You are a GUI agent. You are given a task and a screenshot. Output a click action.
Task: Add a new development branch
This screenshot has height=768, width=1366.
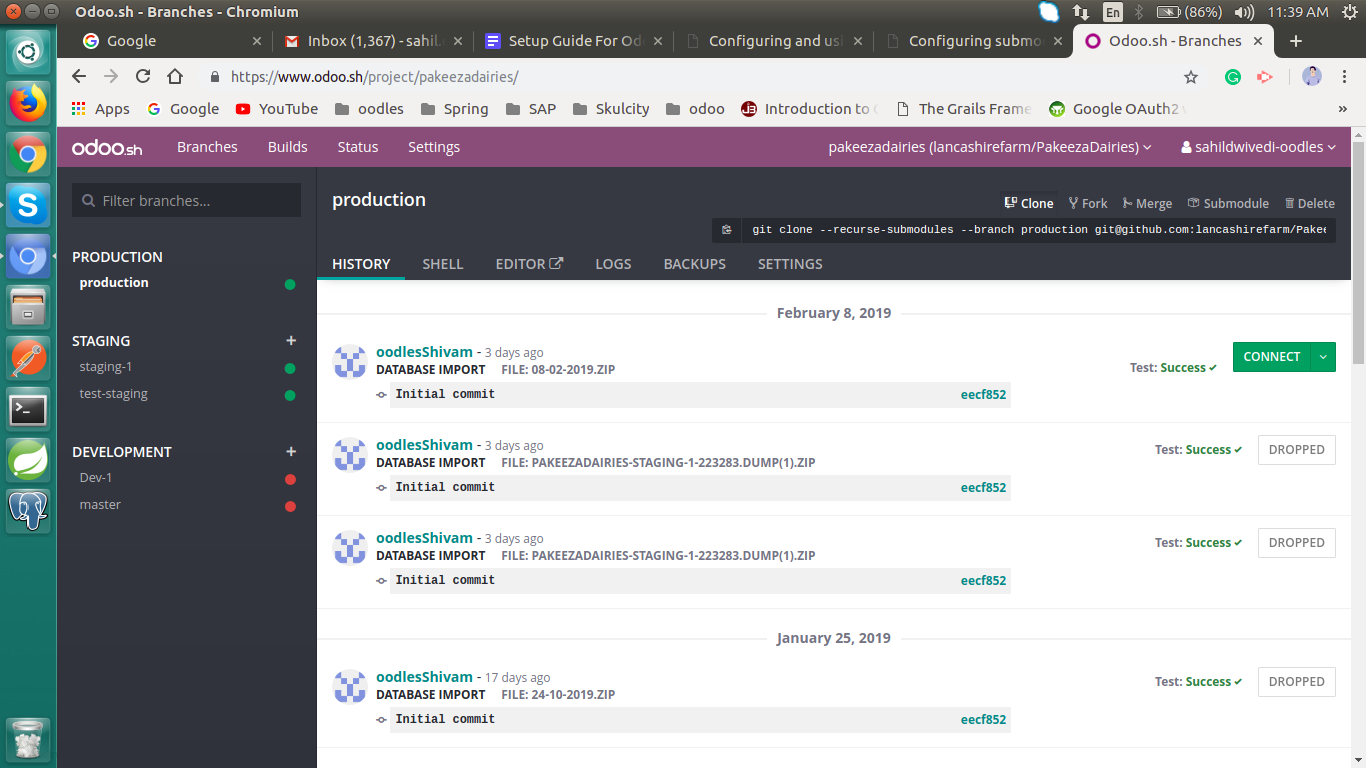coord(291,452)
